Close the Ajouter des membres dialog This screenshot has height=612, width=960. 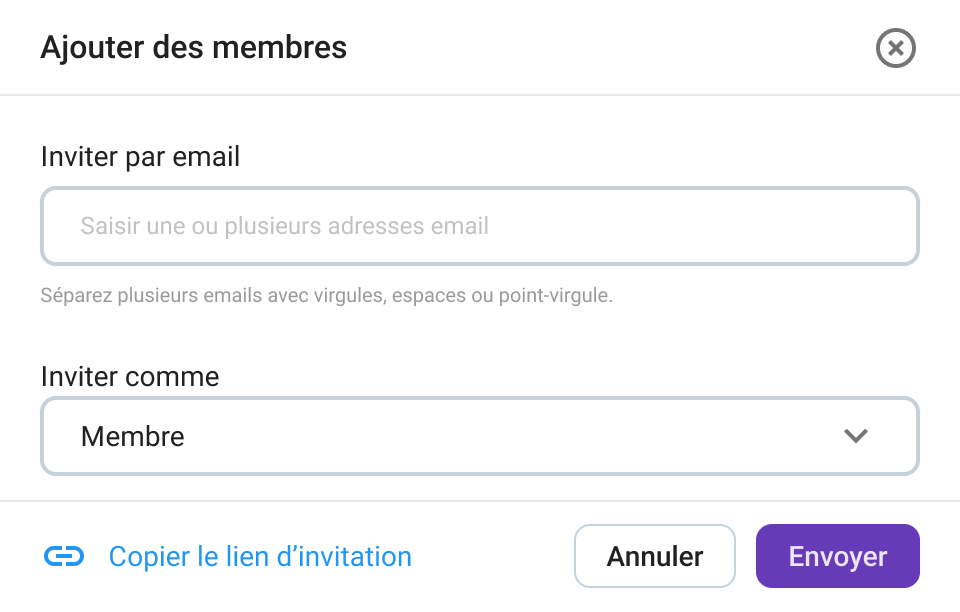(x=895, y=48)
